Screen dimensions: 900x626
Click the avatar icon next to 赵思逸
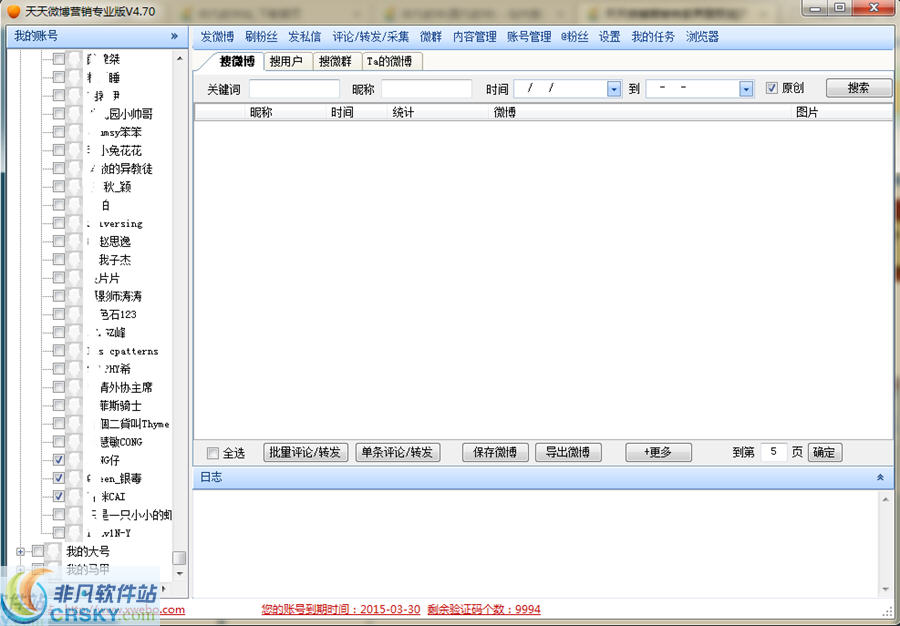click(x=76, y=242)
